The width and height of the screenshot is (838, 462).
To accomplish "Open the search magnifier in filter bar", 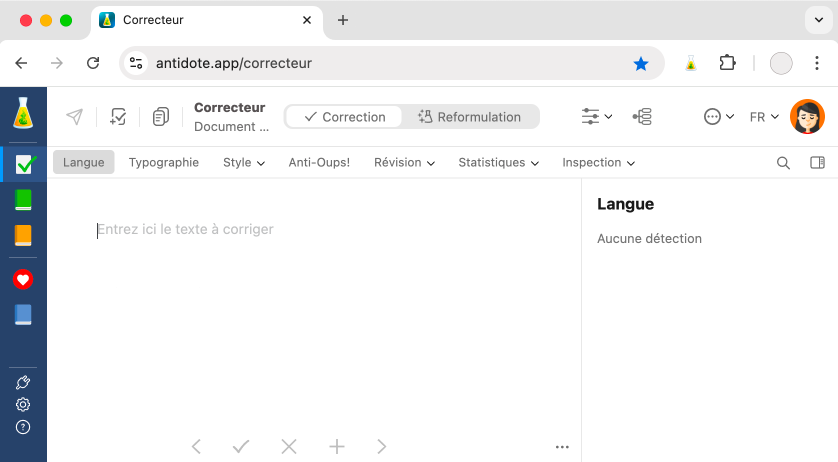I will pos(784,163).
